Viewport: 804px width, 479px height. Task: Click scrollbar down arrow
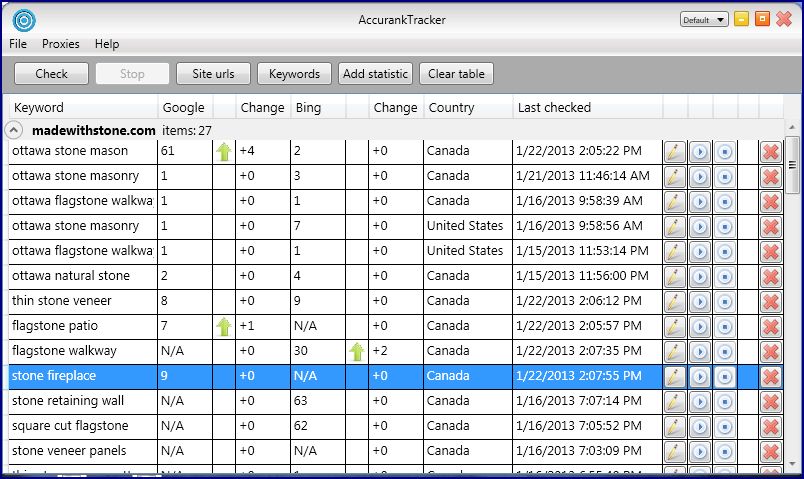(792, 464)
